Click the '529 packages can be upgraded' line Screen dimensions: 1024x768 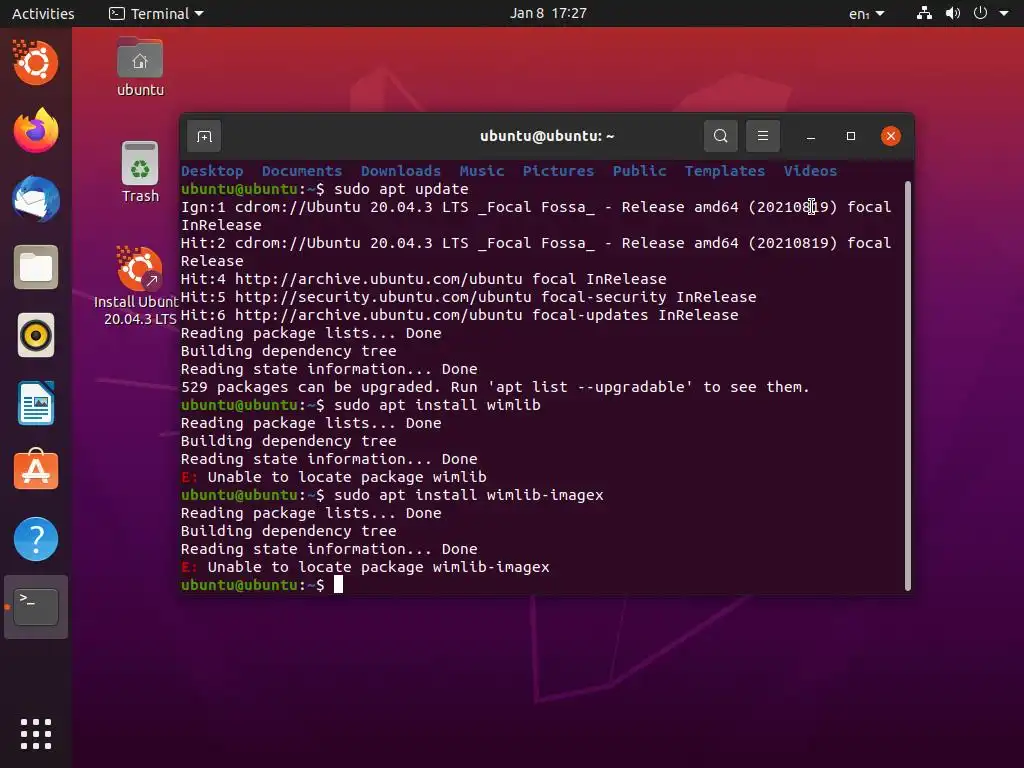pyautogui.click(x=495, y=387)
